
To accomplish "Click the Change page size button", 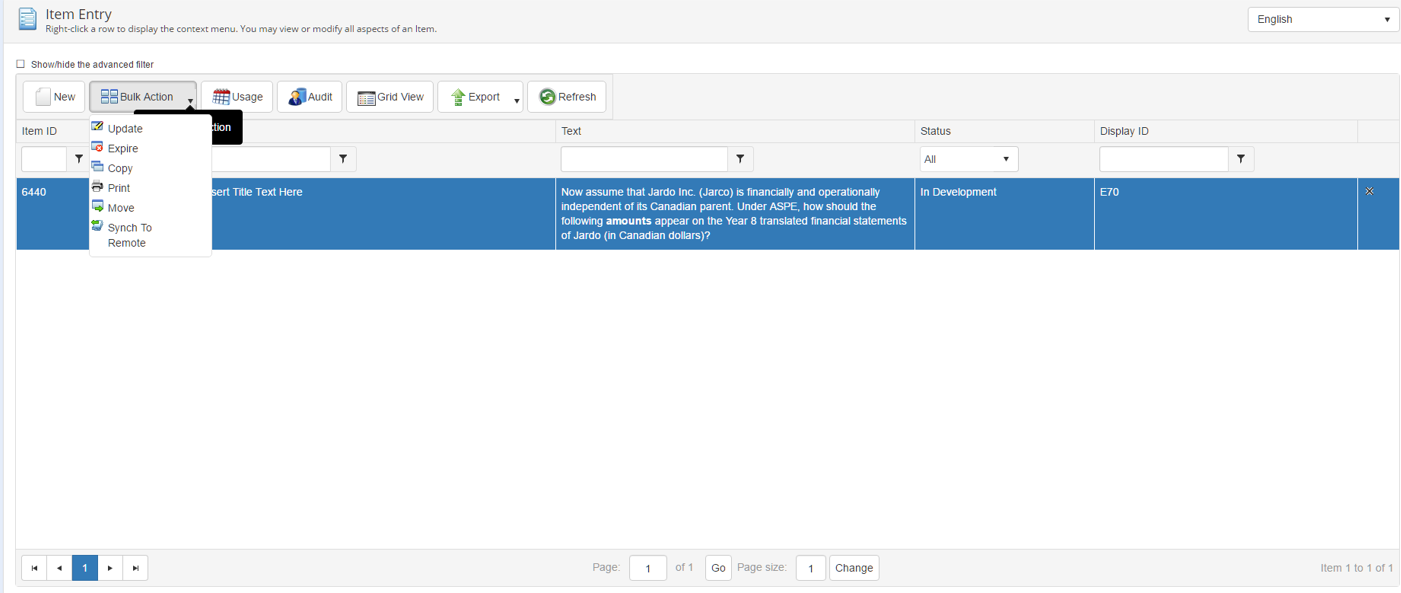I will click(853, 568).
